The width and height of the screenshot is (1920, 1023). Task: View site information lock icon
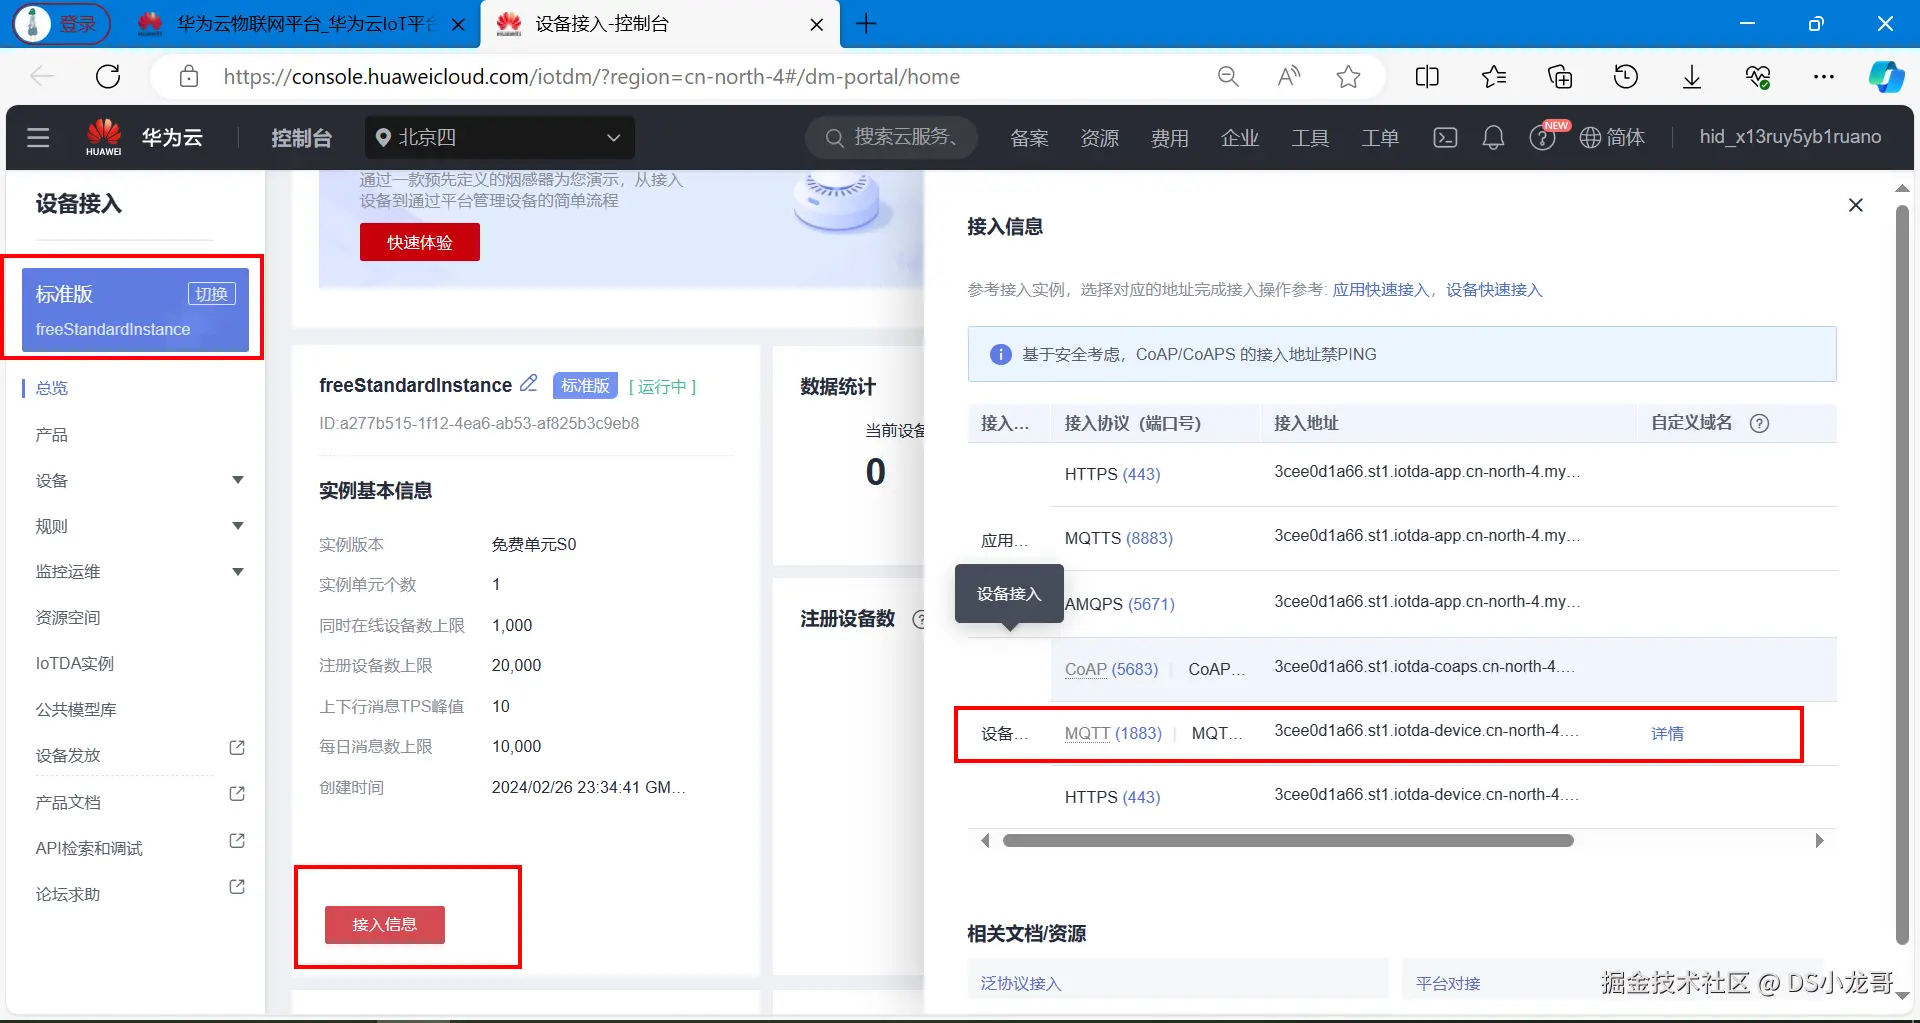[x=189, y=76]
